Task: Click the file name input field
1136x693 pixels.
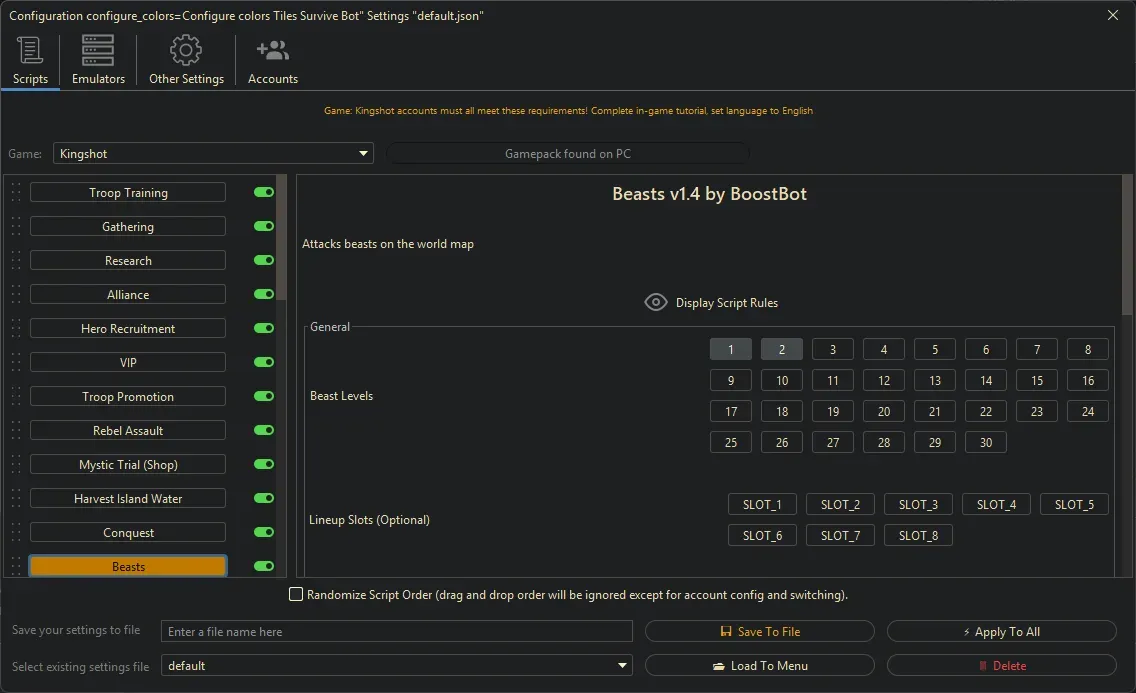Action: [x=397, y=631]
